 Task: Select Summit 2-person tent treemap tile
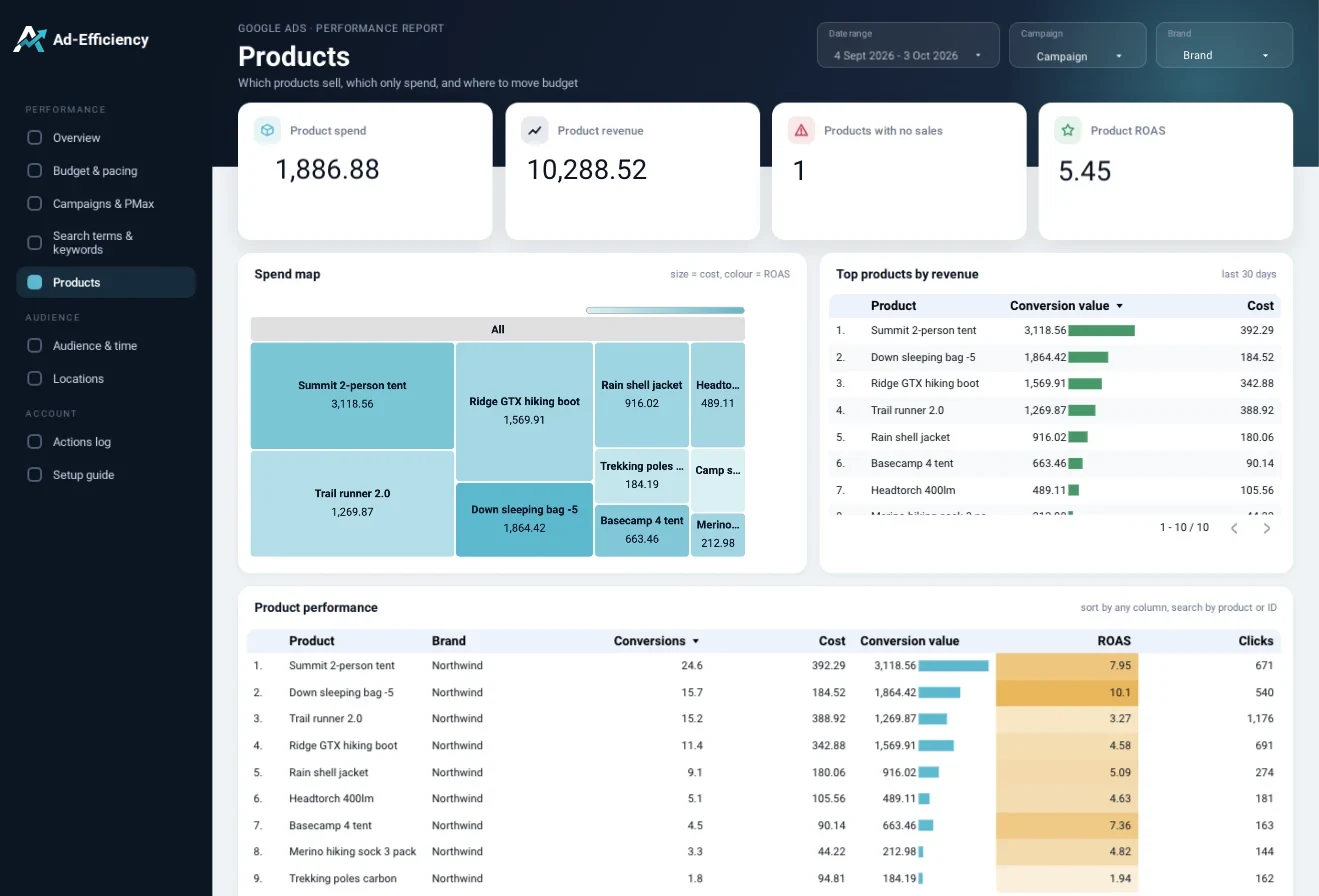point(352,396)
